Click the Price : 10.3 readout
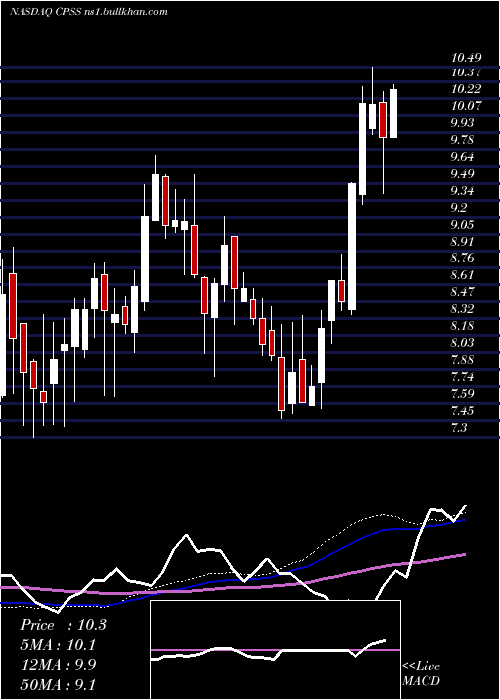This screenshot has height=700, width=500. click(x=63, y=625)
